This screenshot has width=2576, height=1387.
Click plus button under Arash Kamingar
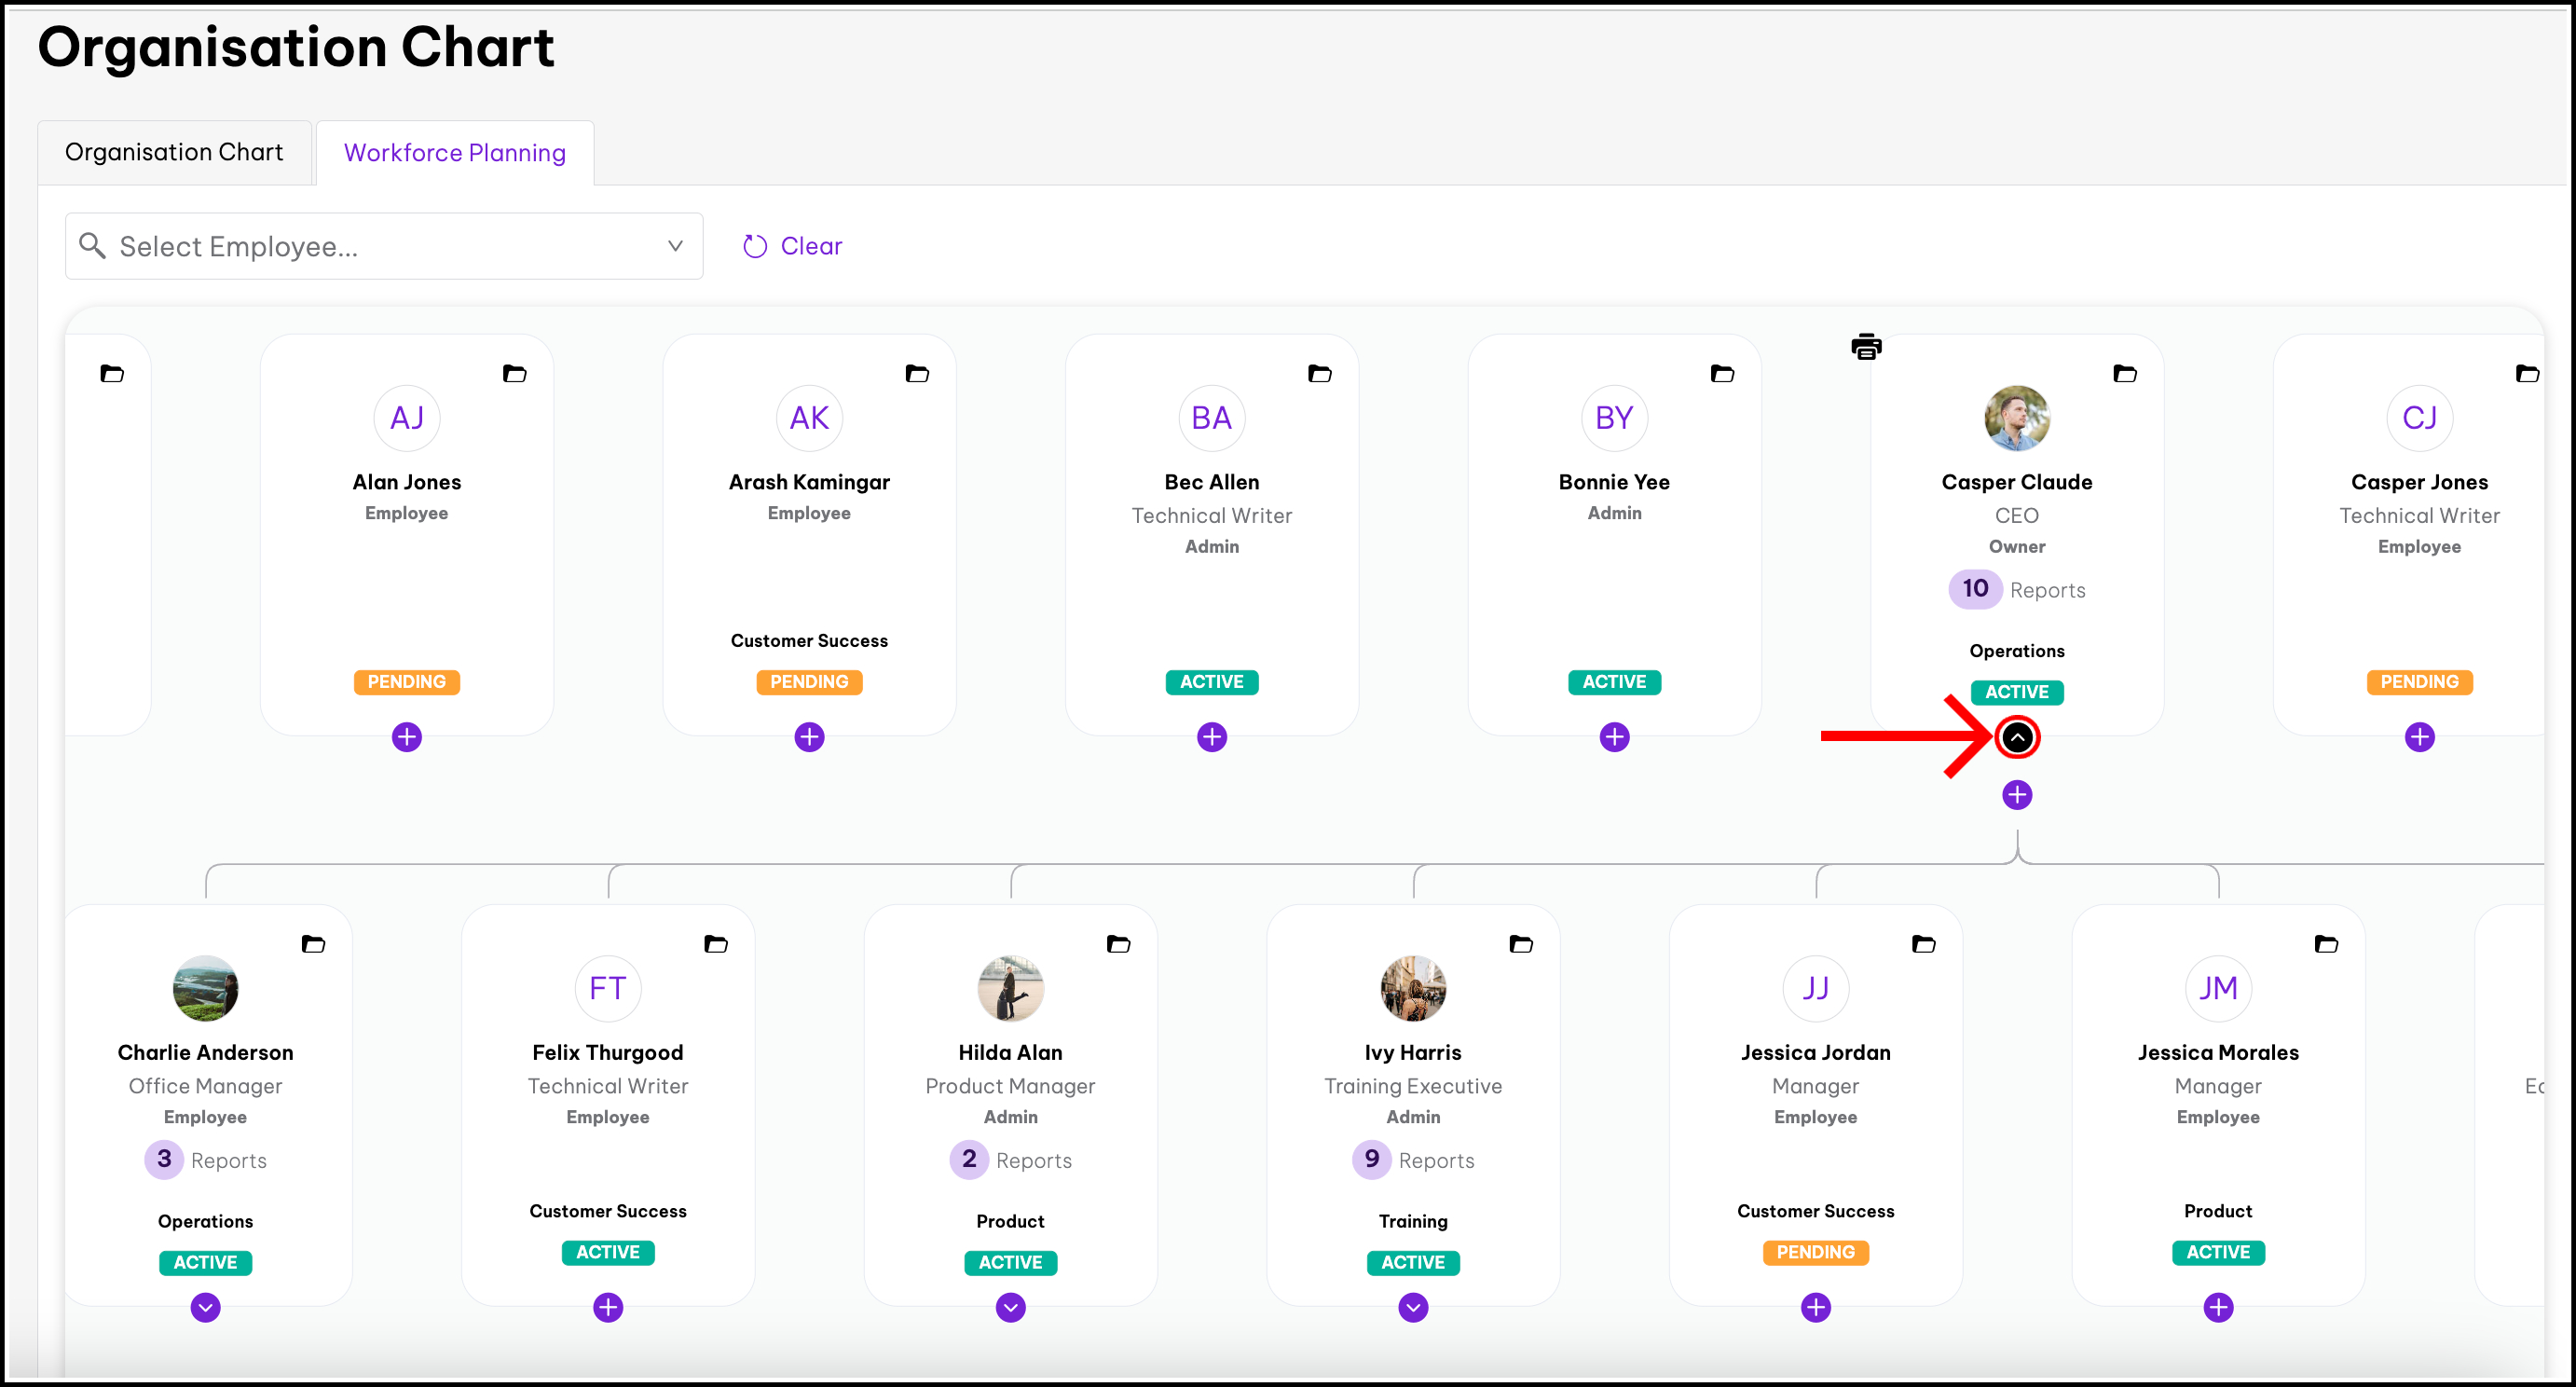pos(809,737)
